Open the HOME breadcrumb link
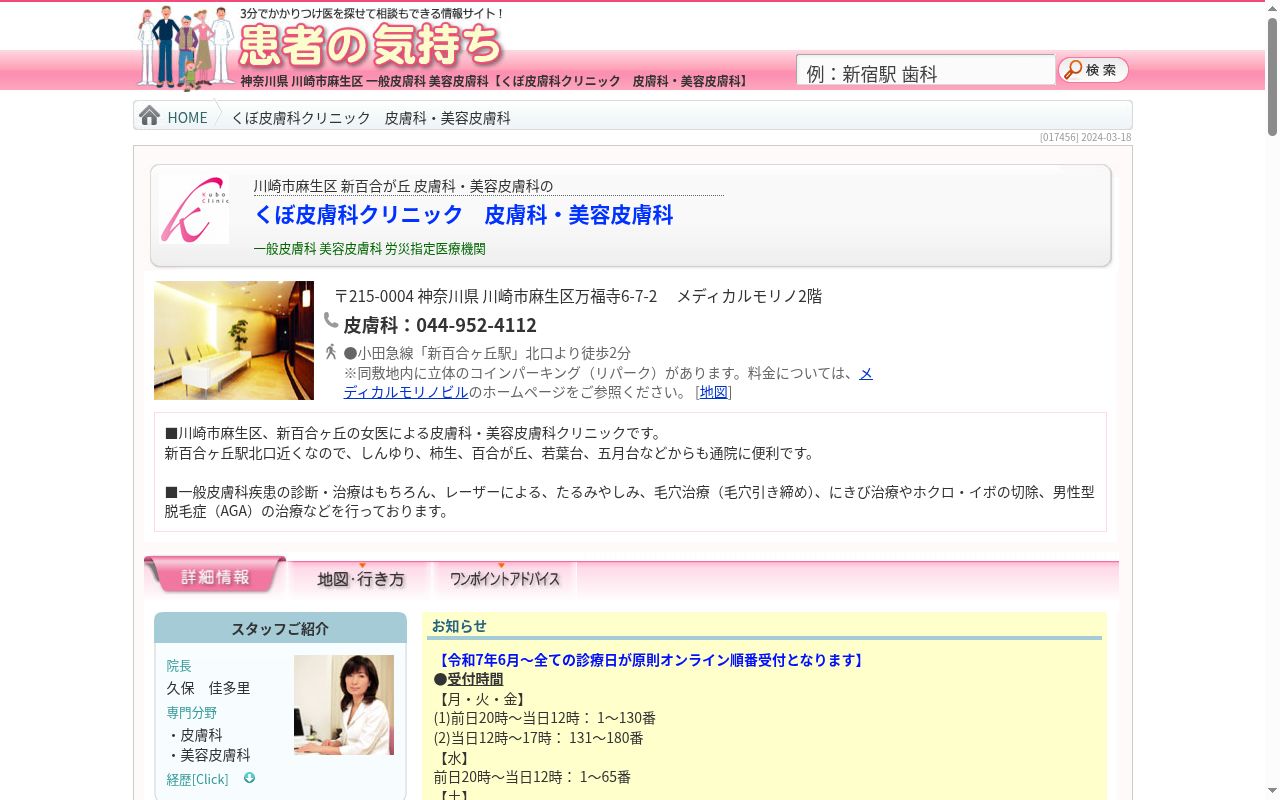This screenshot has height=800, width=1280. click(187, 117)
